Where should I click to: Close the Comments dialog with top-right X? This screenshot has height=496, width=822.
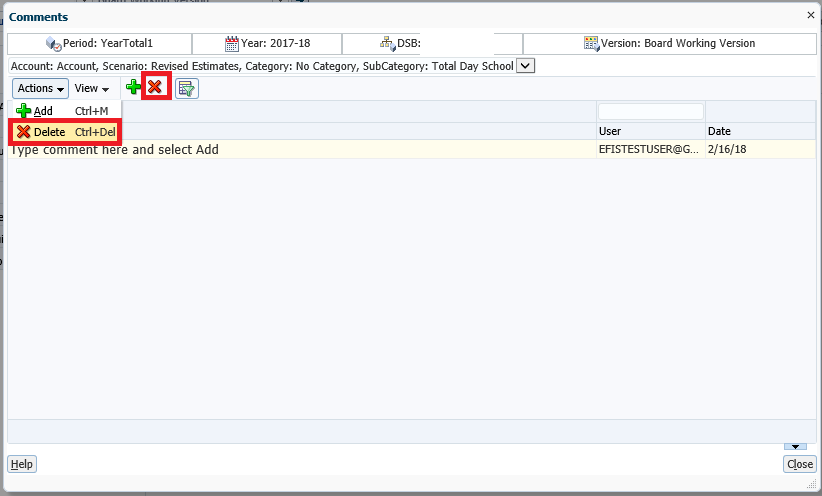click(x=810, y=15)
